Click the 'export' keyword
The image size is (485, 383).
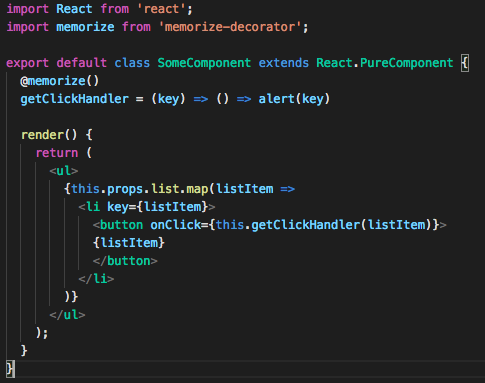(27, 63)
